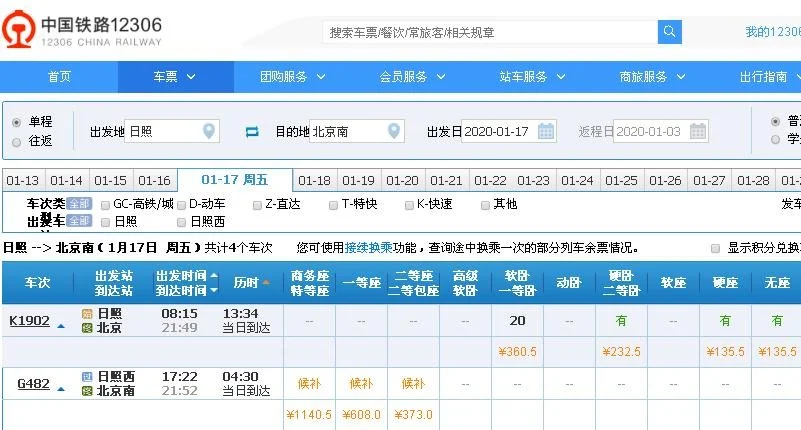Screen dimensions: 801x430
Task: Open the 接续换乘 transfer link
Action: (x=368, y=248)
